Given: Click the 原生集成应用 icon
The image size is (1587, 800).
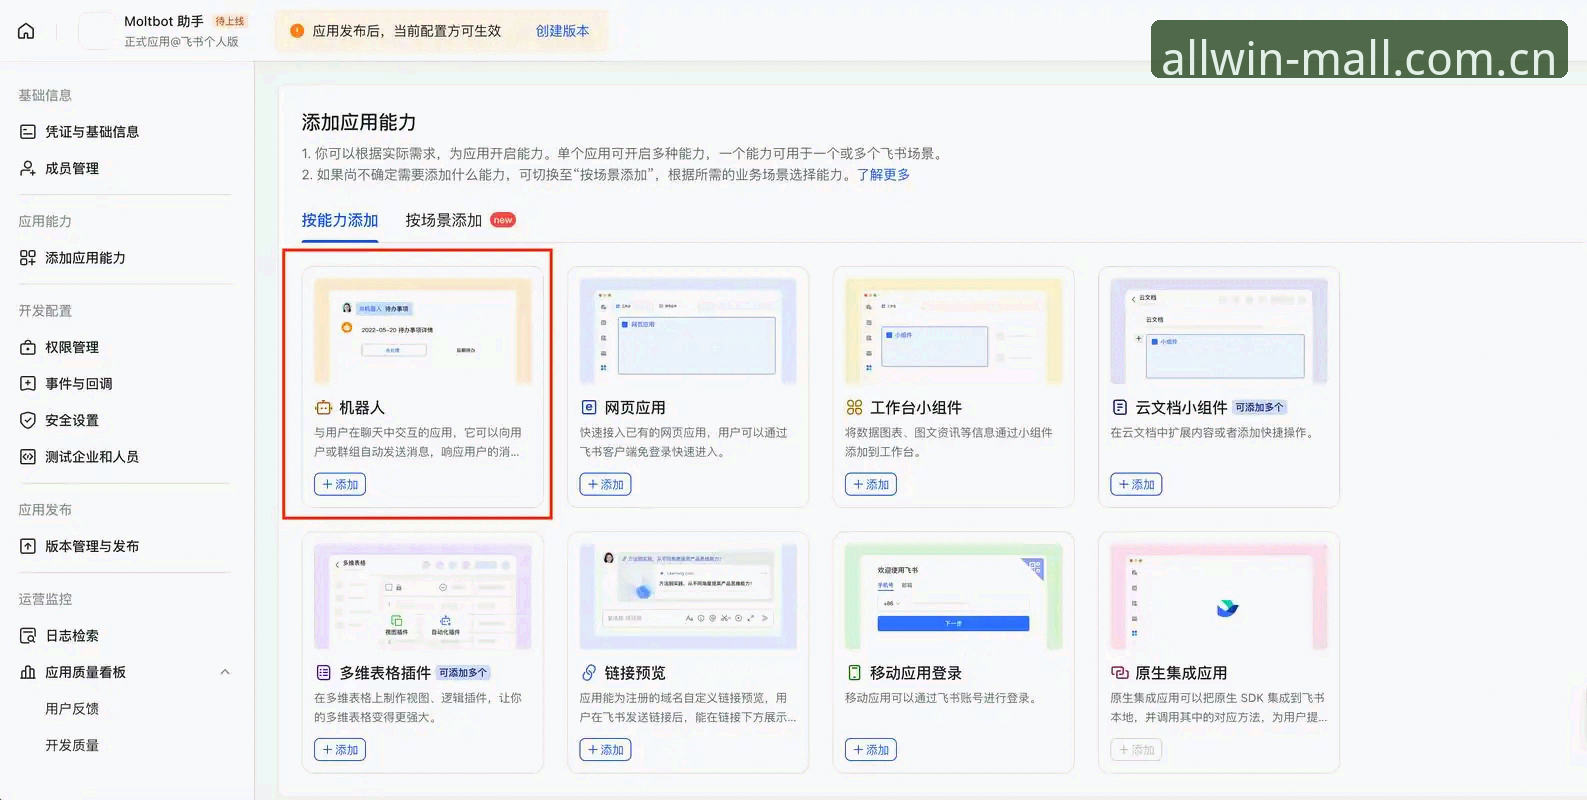Looking at the screenshot, I should pos(1120,673).
